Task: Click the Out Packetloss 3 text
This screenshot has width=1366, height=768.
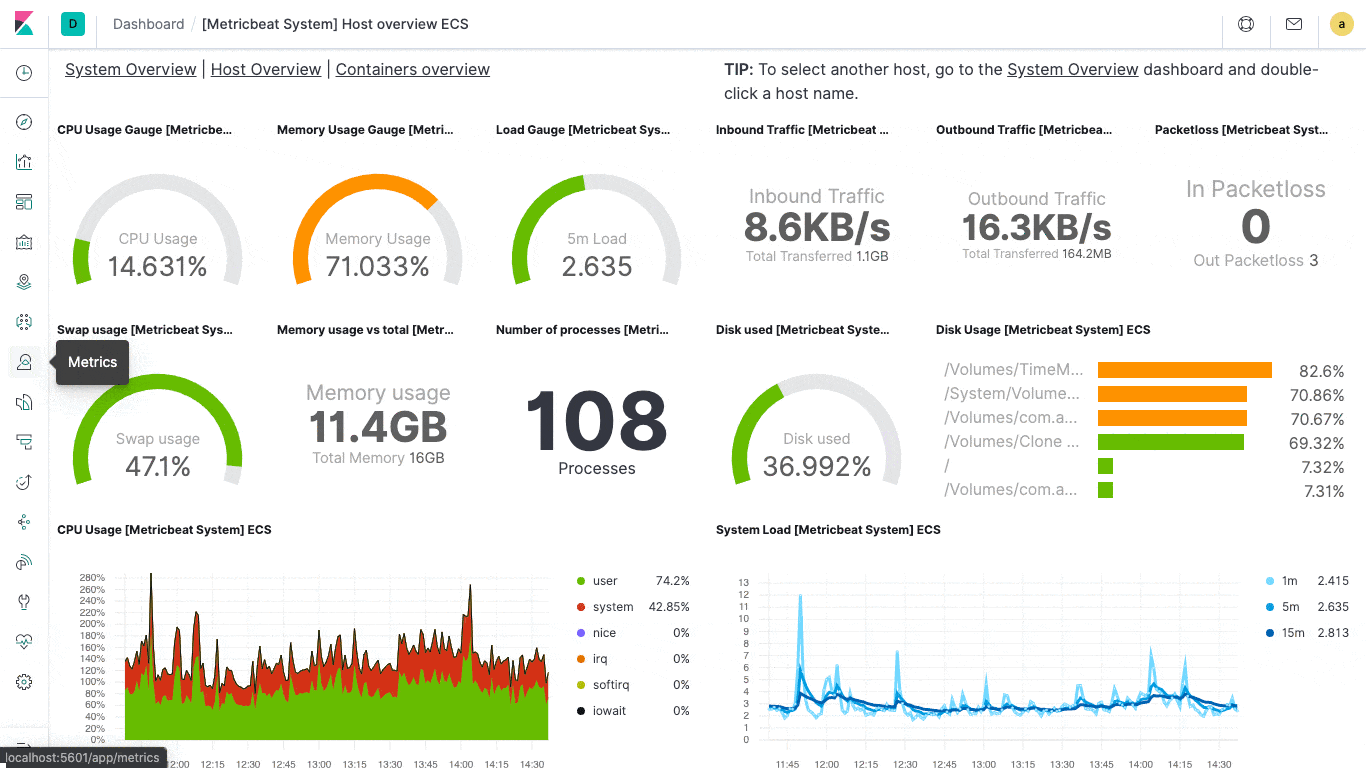Action: [x=1256, y=261]
